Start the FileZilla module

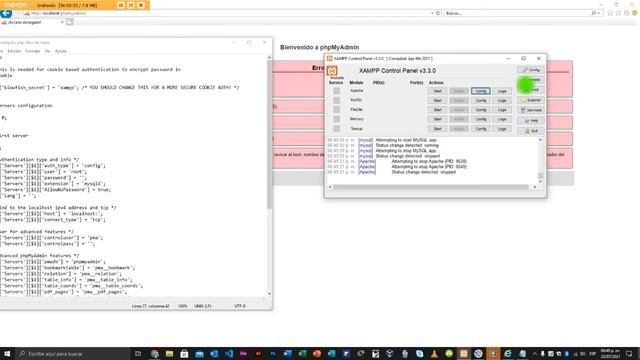(x=437, y=110)
